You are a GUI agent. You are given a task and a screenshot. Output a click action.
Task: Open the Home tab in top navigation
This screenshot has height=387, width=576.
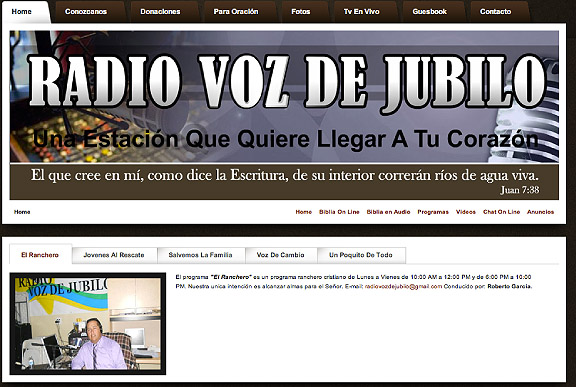tap(26, 12)
